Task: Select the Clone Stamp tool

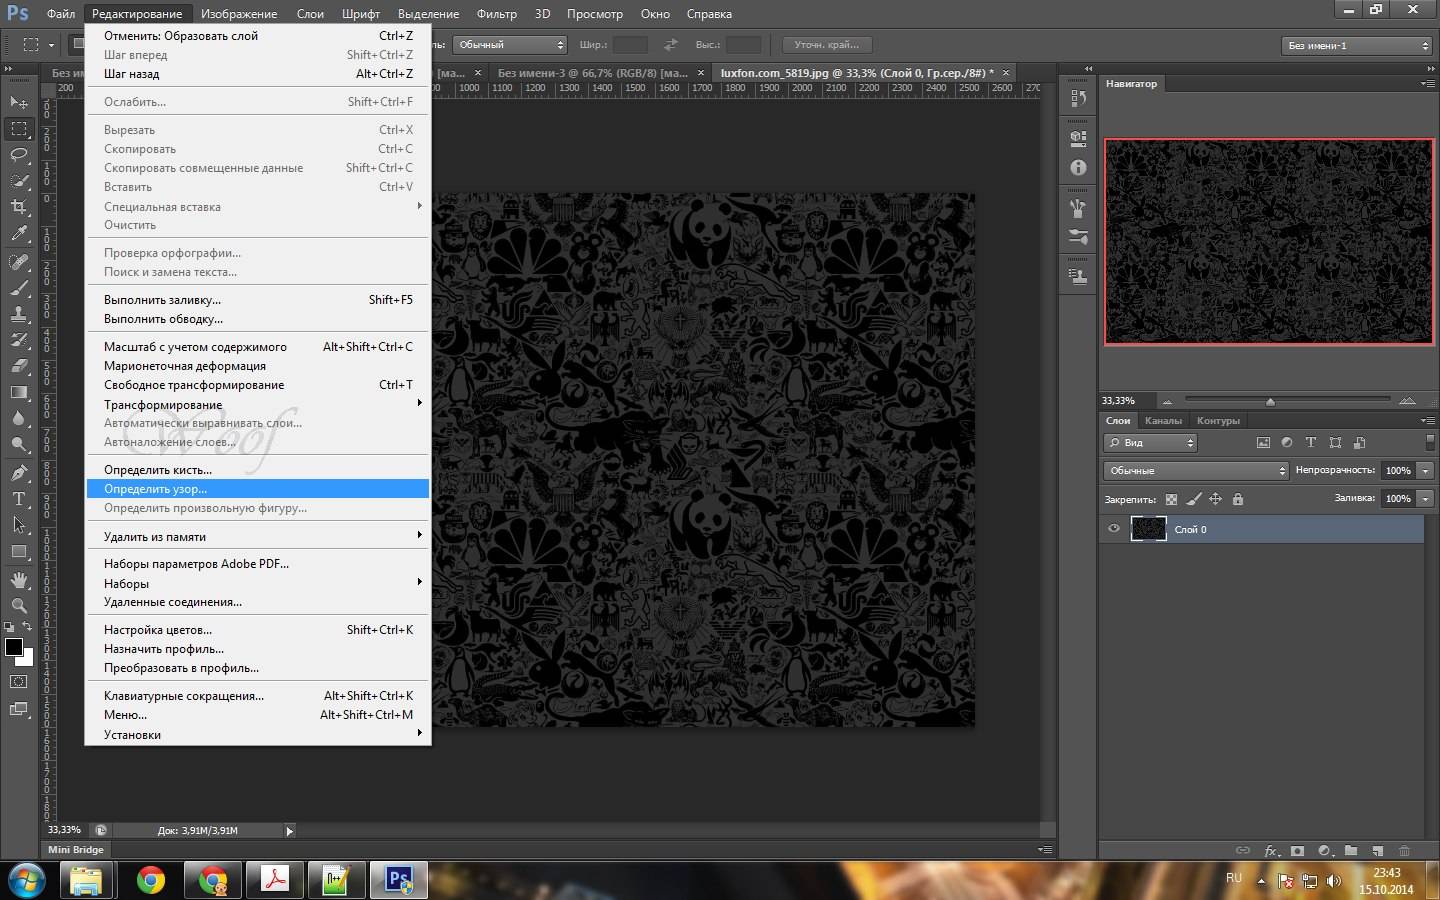Action: point(19,313)
